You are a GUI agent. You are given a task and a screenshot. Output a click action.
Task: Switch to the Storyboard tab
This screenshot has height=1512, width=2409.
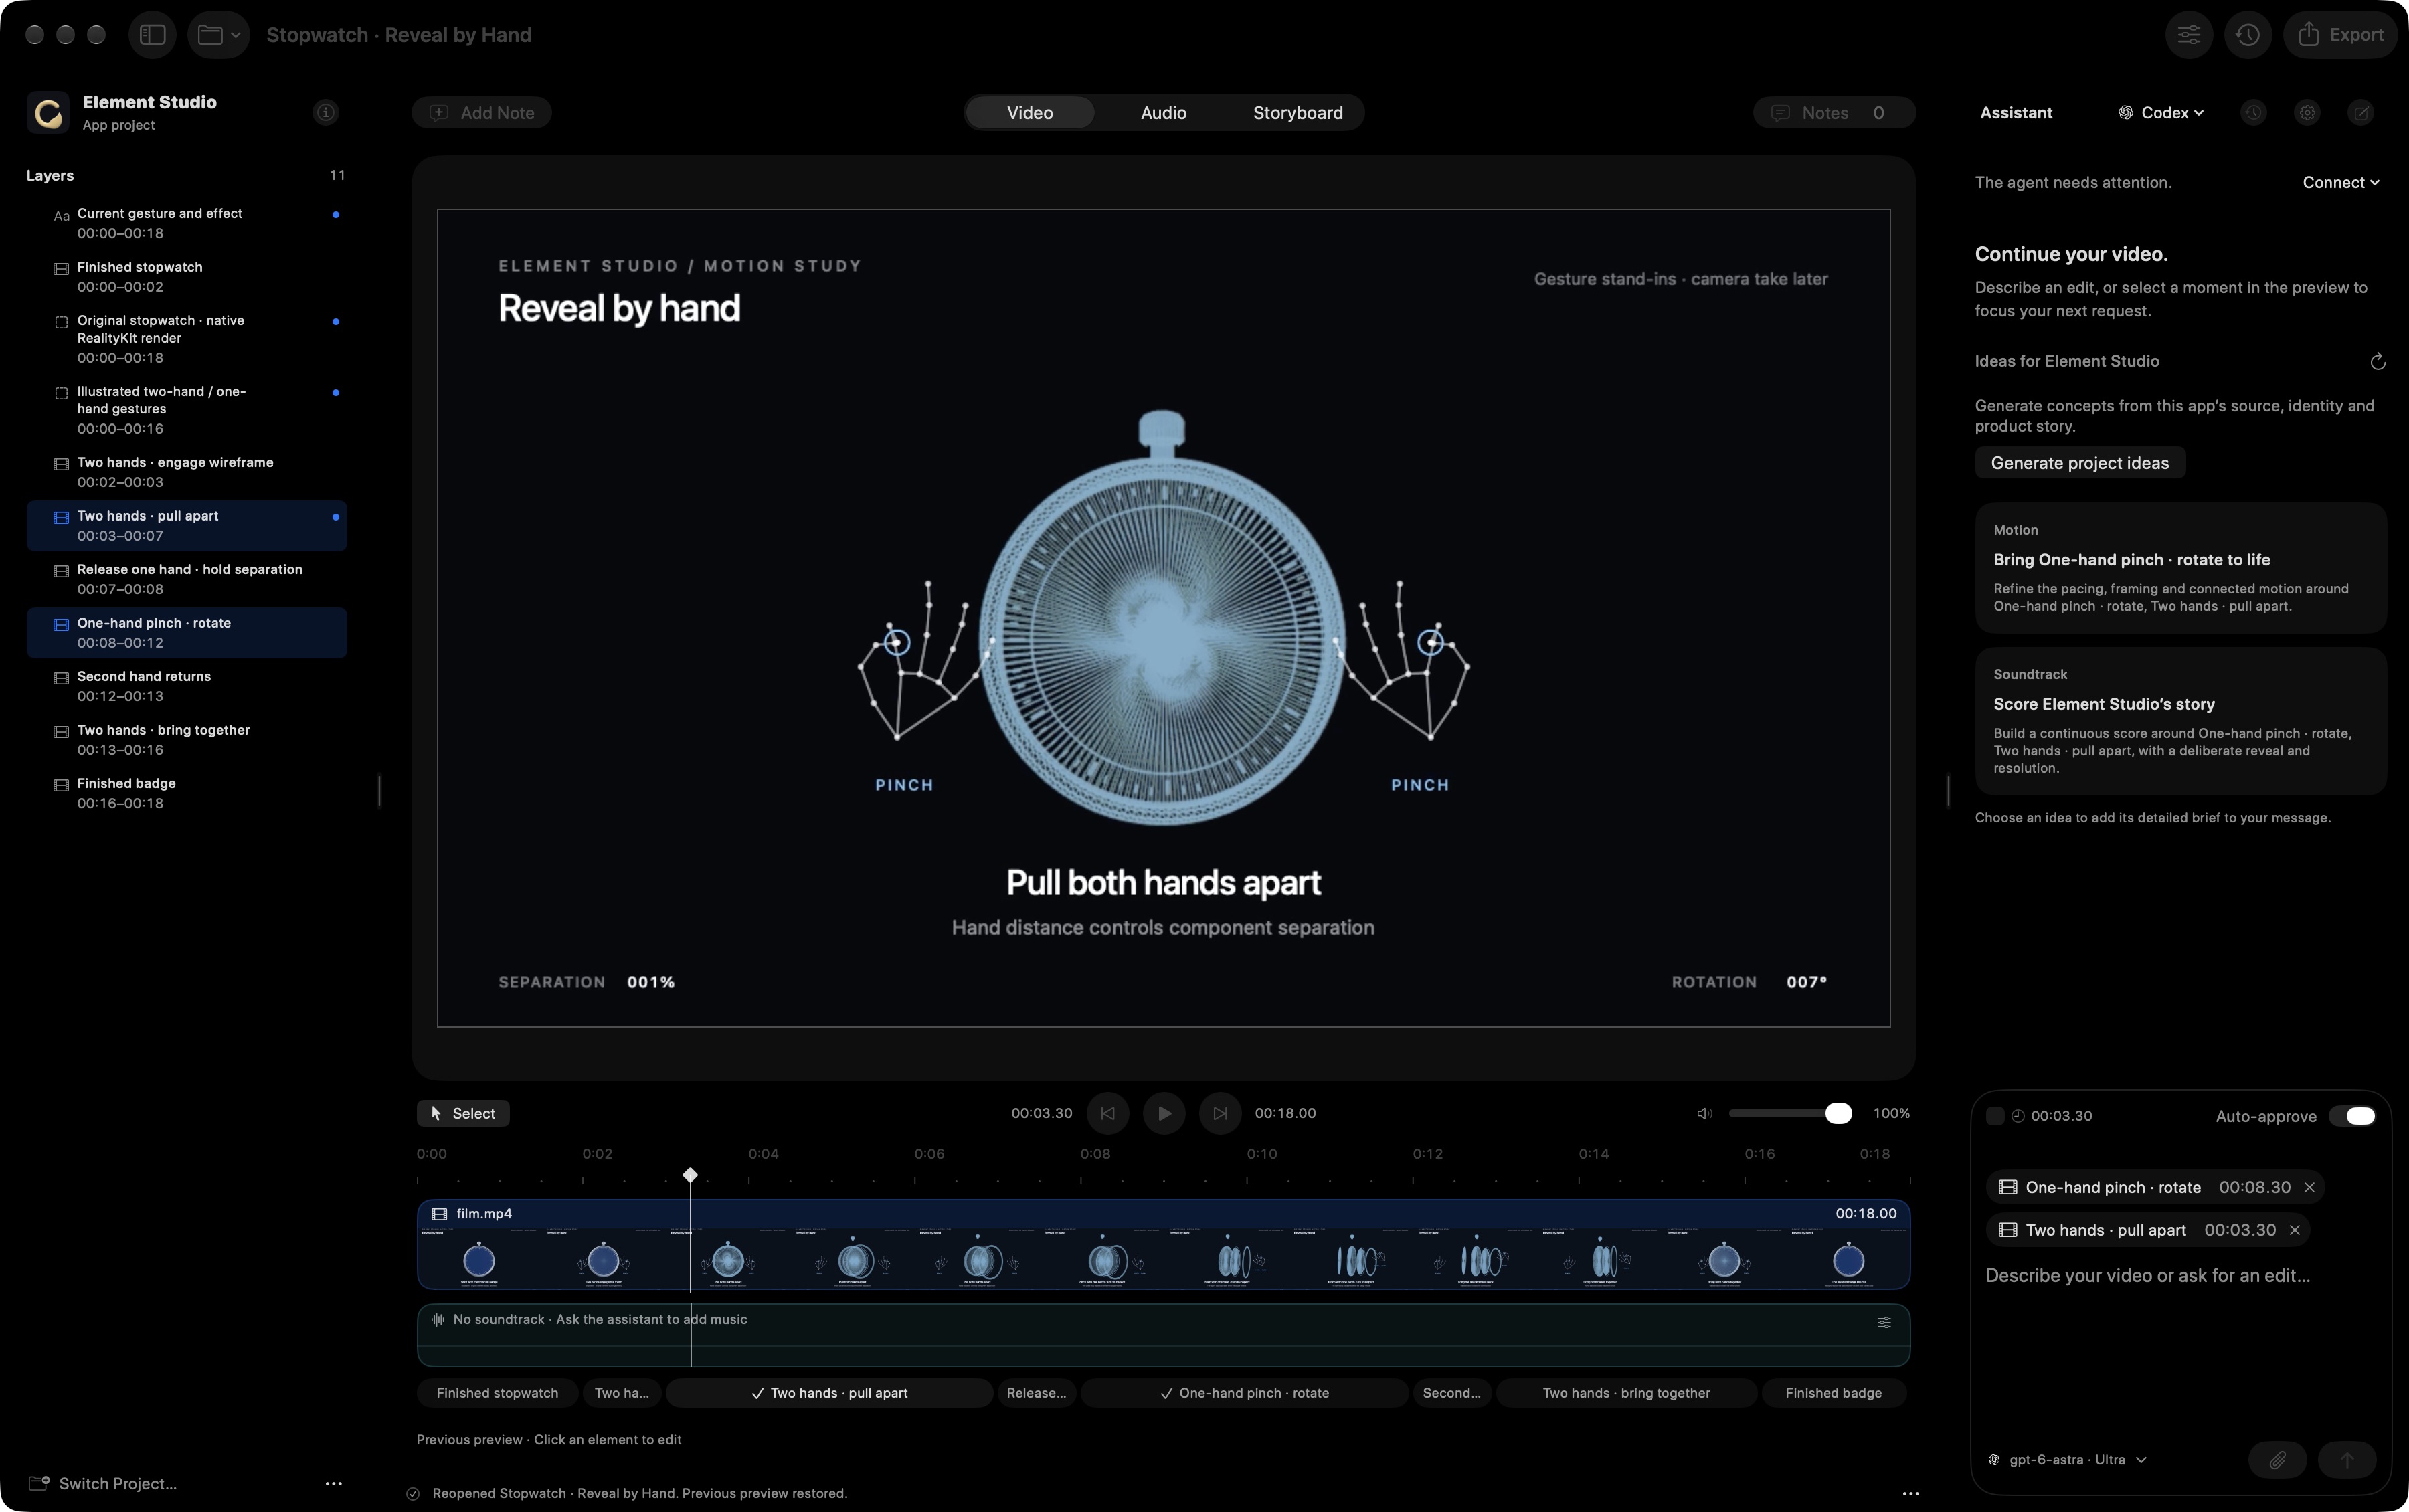pos(1297,113)
